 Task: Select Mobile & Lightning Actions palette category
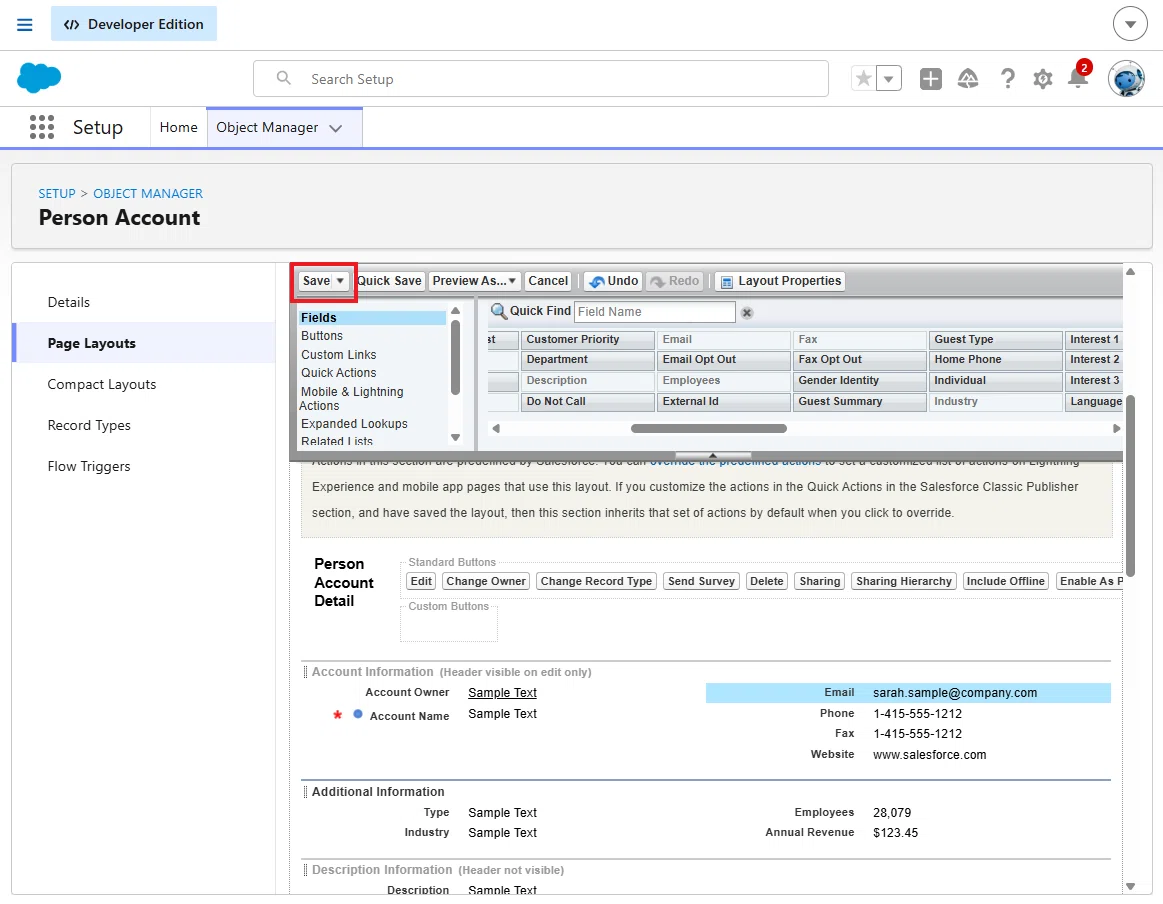352,399
